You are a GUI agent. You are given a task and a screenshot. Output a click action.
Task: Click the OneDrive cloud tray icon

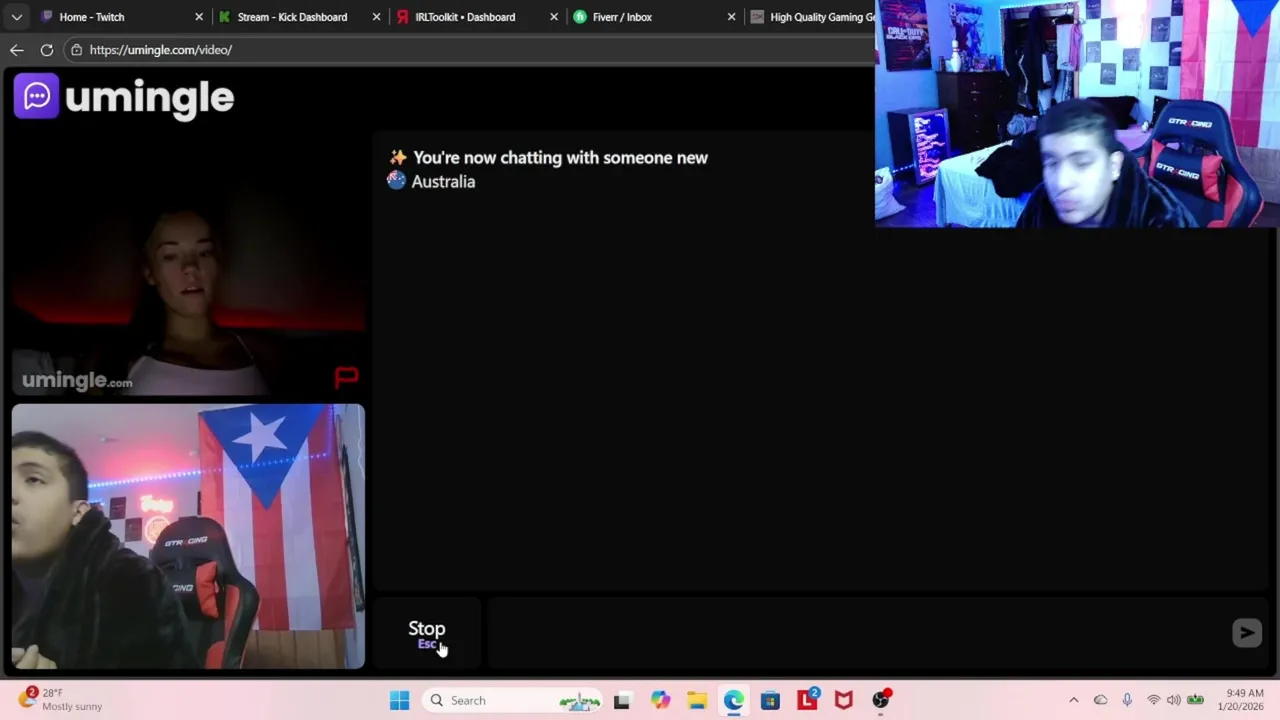click(x=1101, y=700)
